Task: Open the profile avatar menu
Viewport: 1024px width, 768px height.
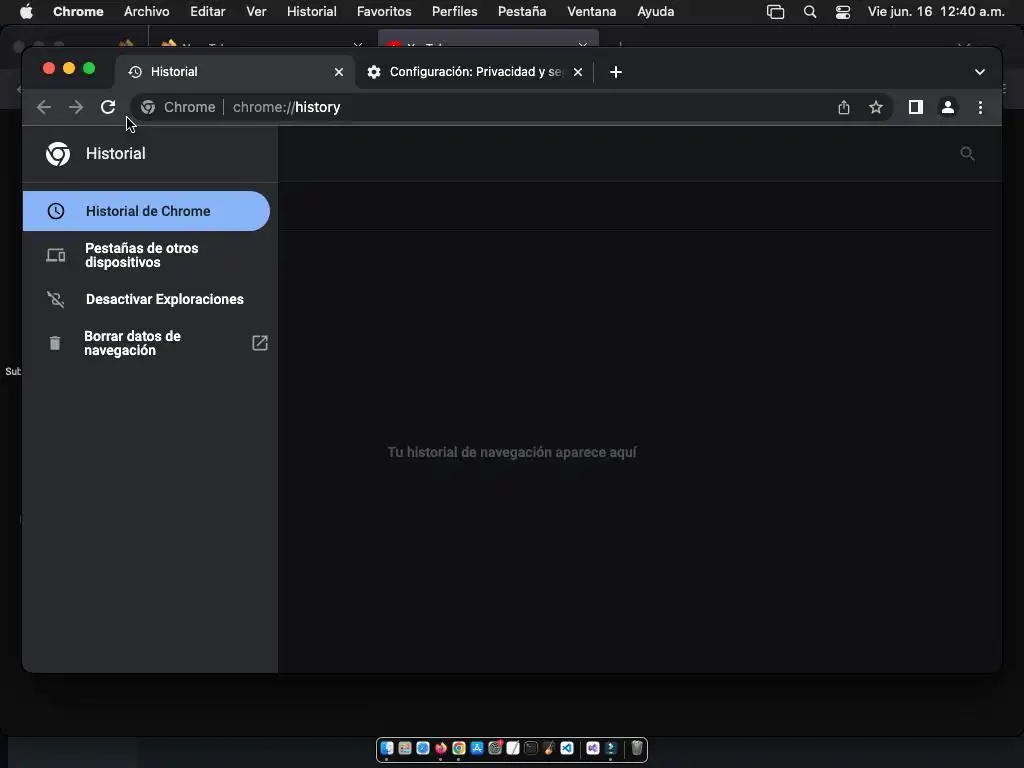Action: (948, 107)
